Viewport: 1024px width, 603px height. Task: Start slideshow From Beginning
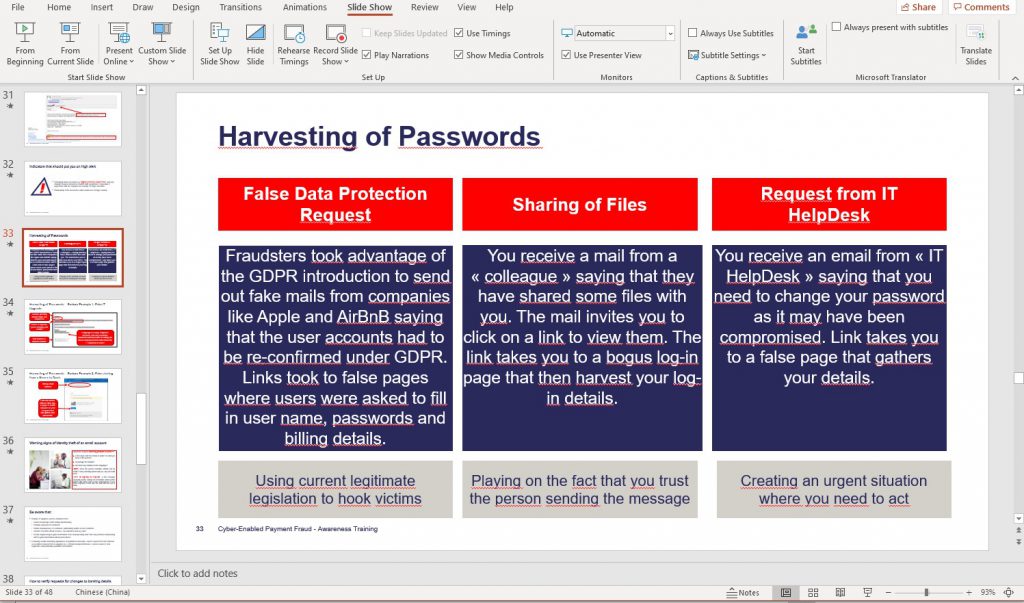25,44
